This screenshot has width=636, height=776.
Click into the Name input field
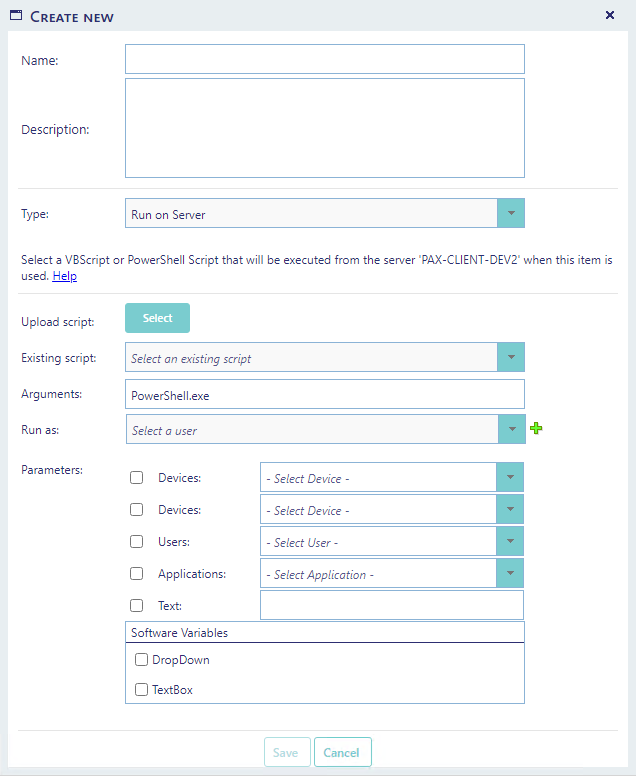(x=324, y=59)
